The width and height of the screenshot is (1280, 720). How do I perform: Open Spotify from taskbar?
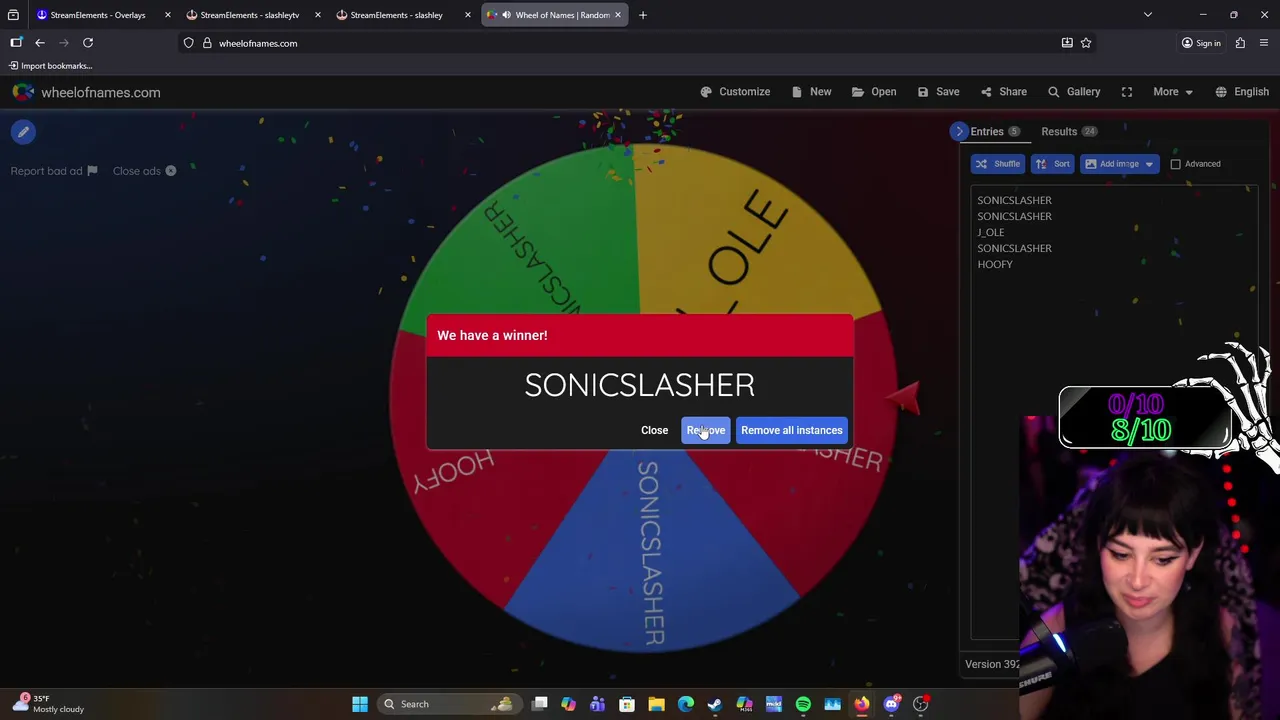coord(803,704)
